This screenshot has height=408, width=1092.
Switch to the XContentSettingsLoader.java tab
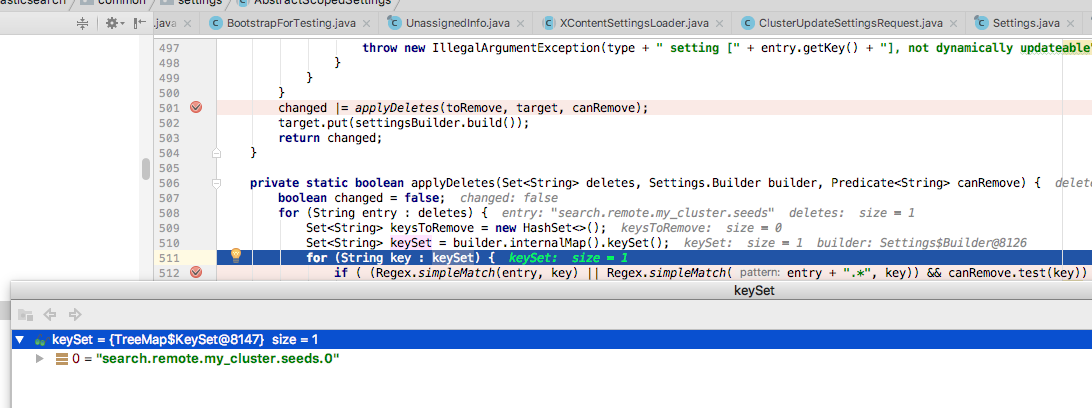click(636, 24)
